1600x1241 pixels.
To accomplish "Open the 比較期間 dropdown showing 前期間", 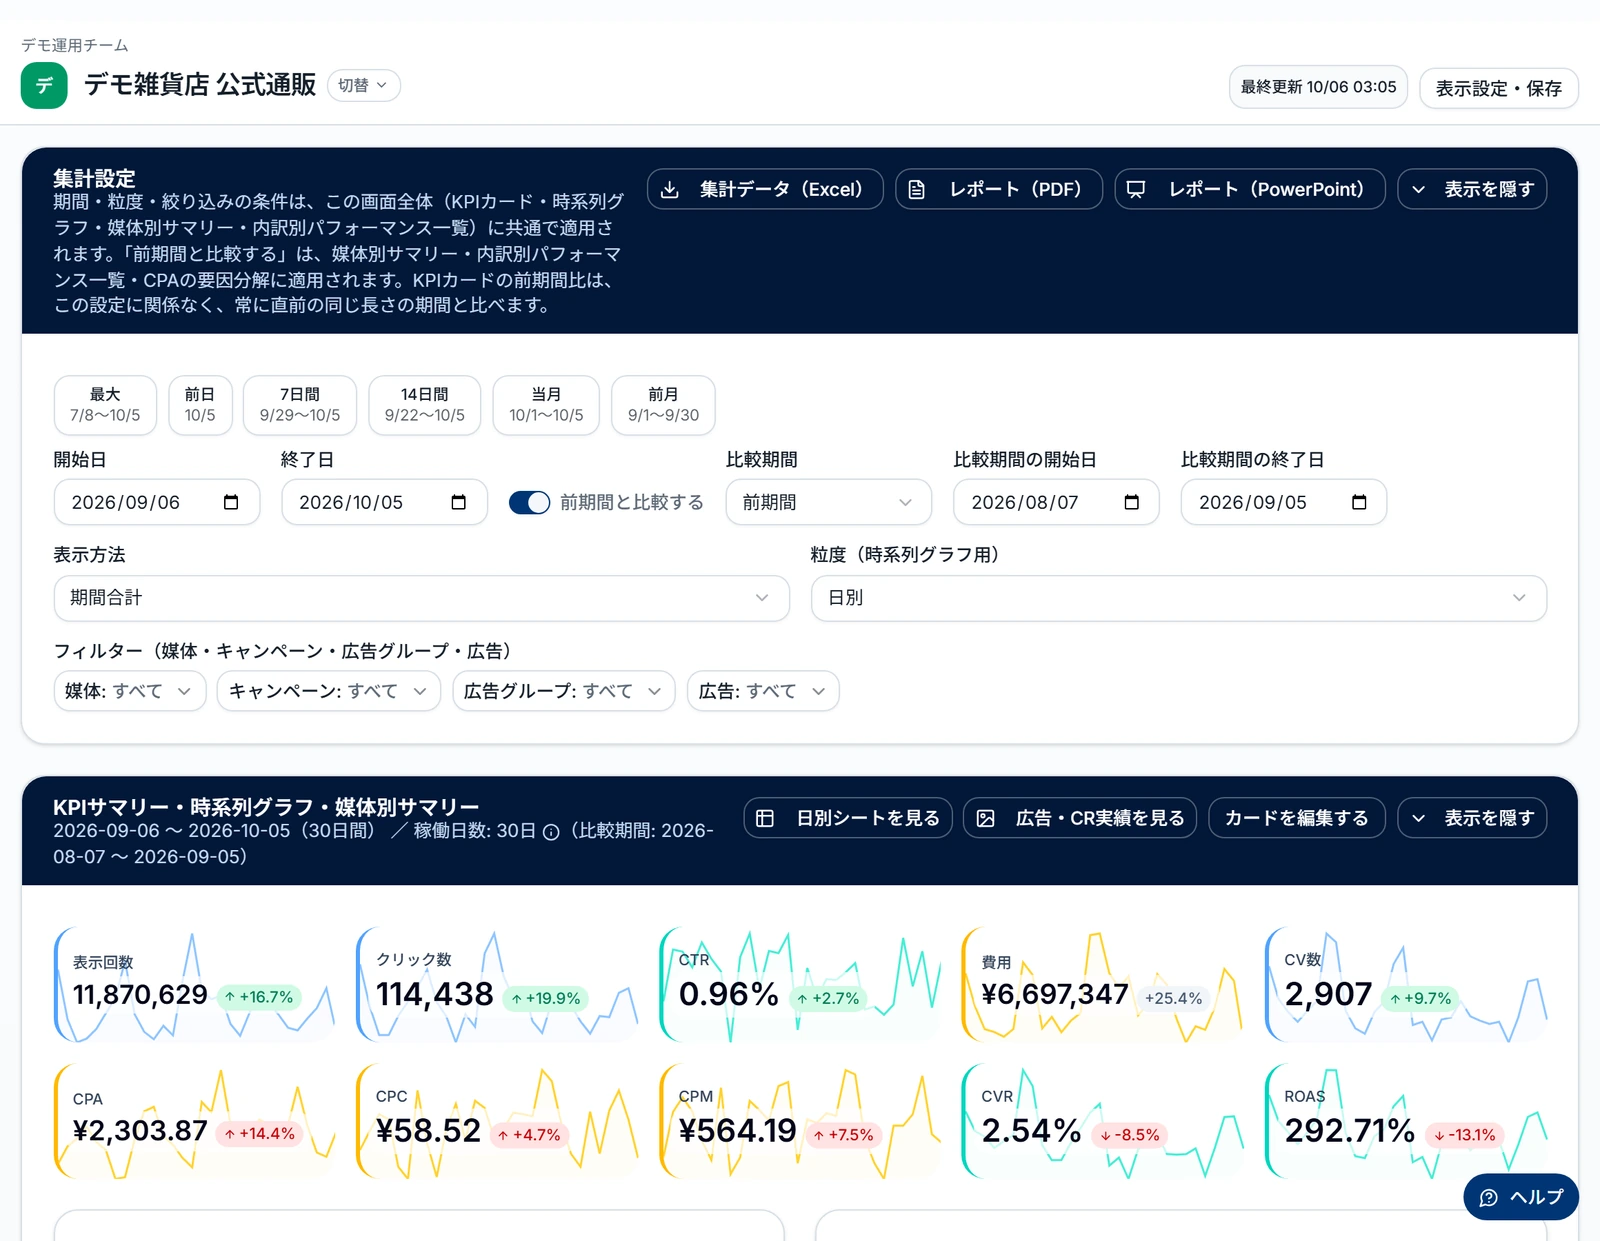I will (829, 502).
